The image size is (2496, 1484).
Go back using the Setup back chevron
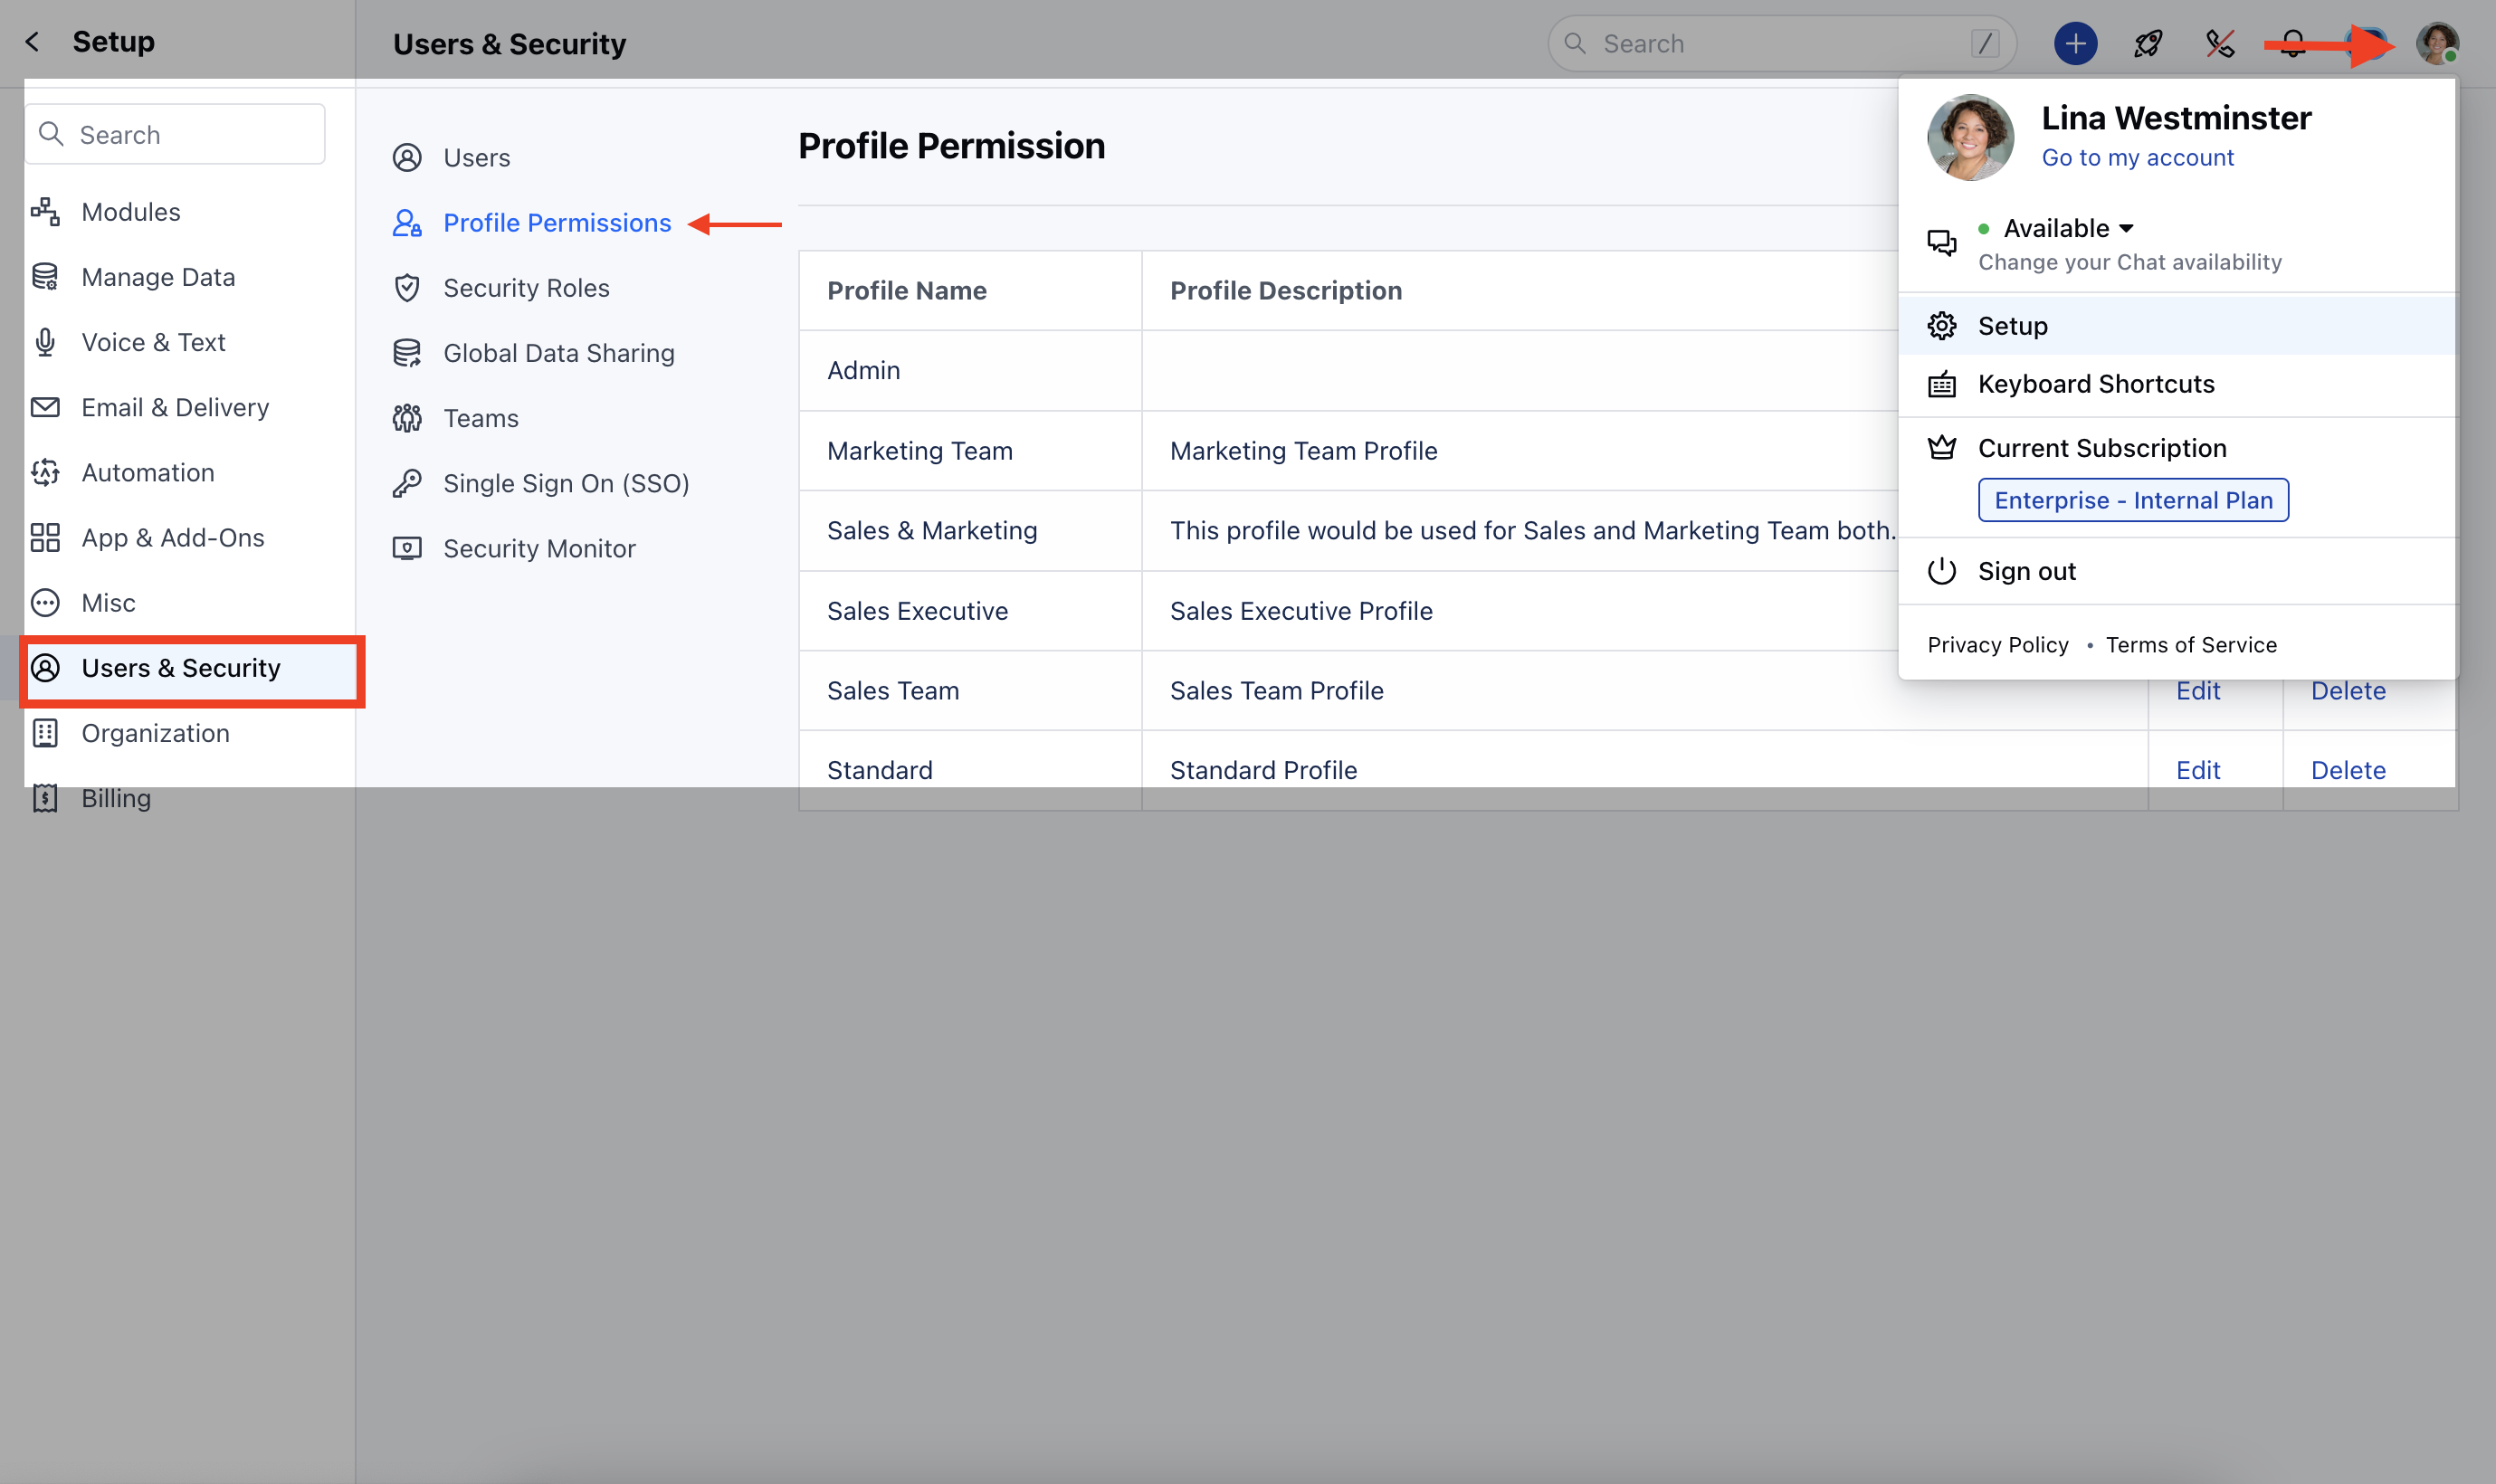tap(33, 42)
